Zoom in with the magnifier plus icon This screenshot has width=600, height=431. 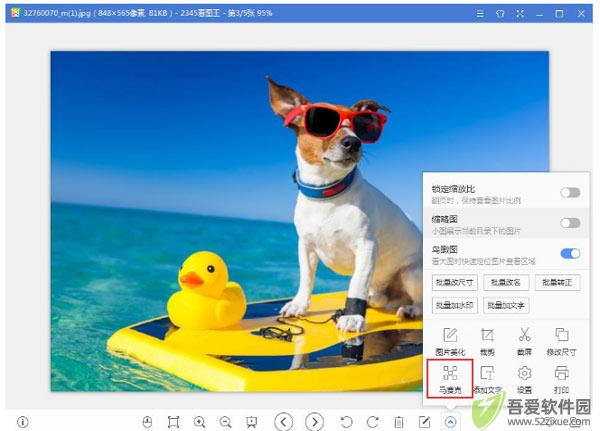pos(199,422)
